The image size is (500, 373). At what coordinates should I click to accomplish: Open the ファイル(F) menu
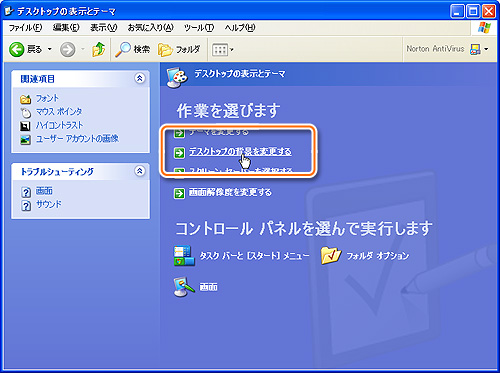click(25, 28)
